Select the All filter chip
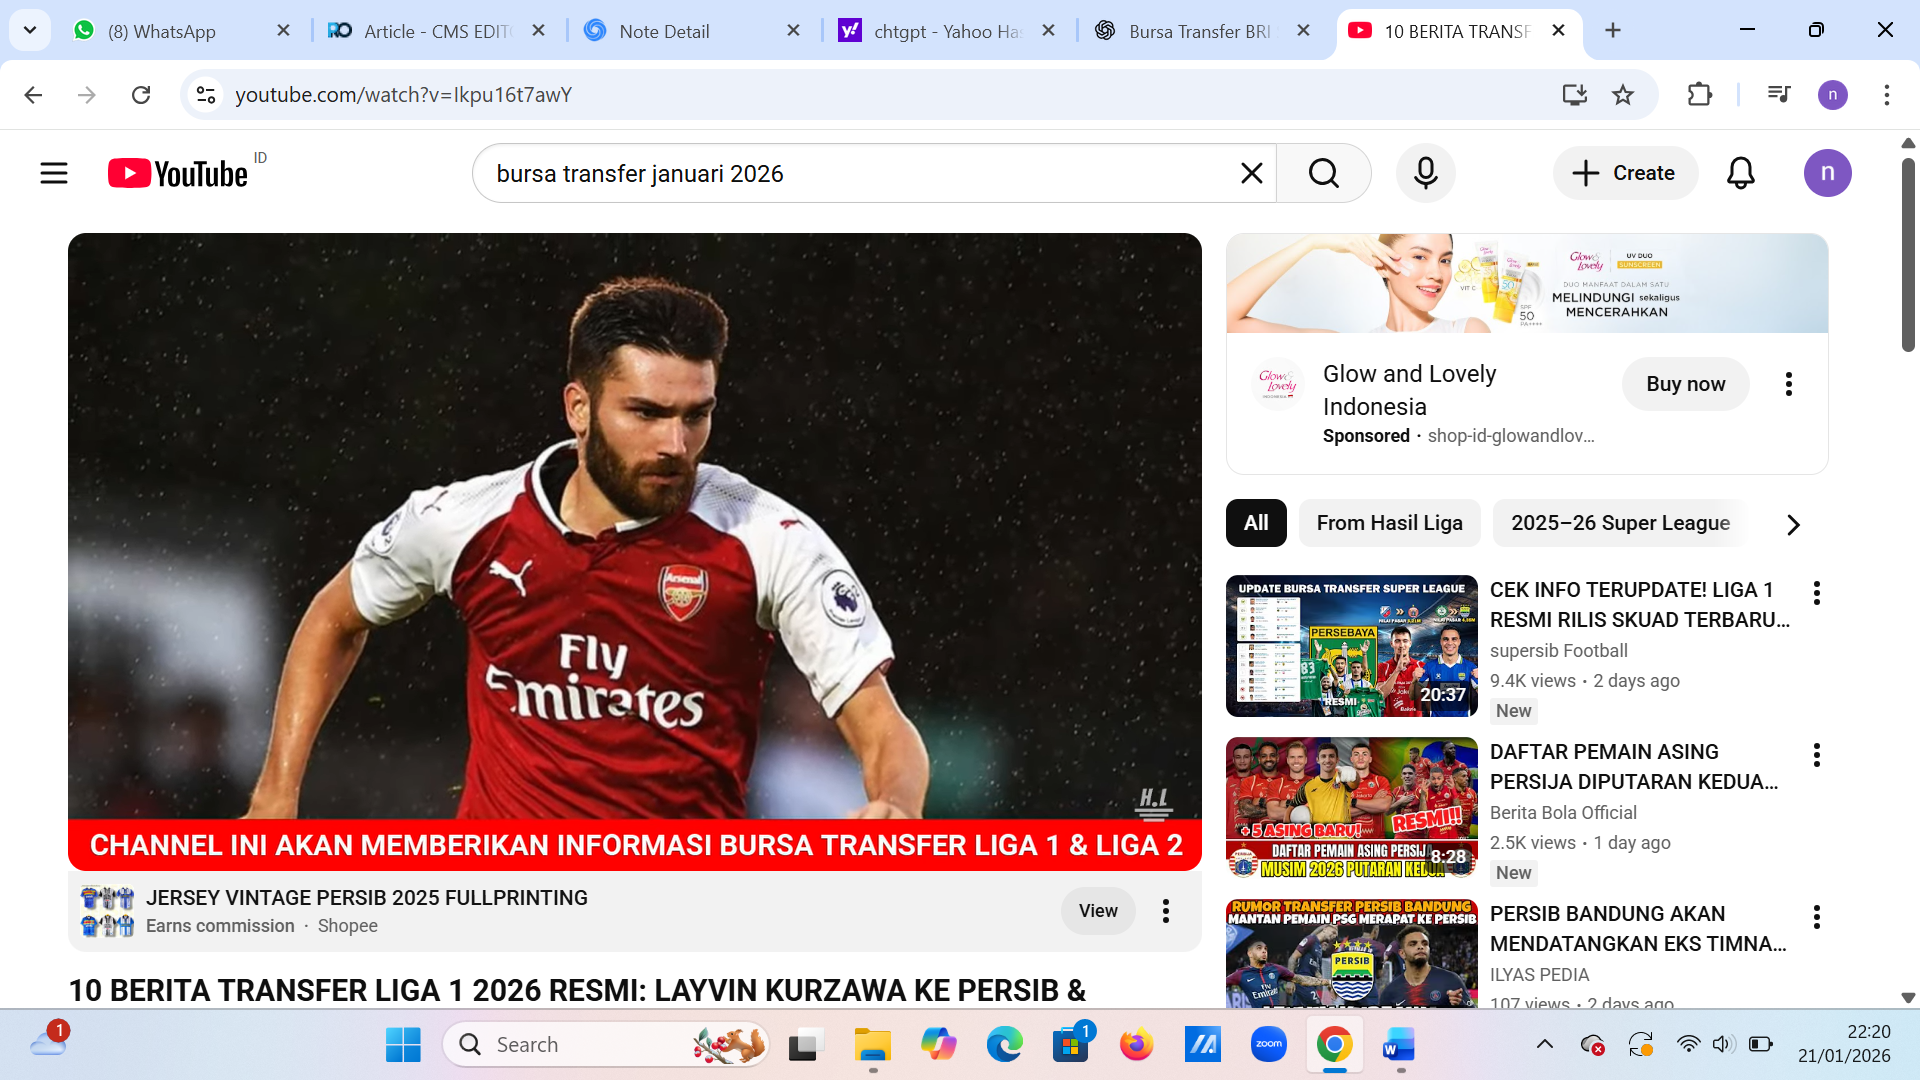1920x1080 pixels. click(x=1256, y=523)
